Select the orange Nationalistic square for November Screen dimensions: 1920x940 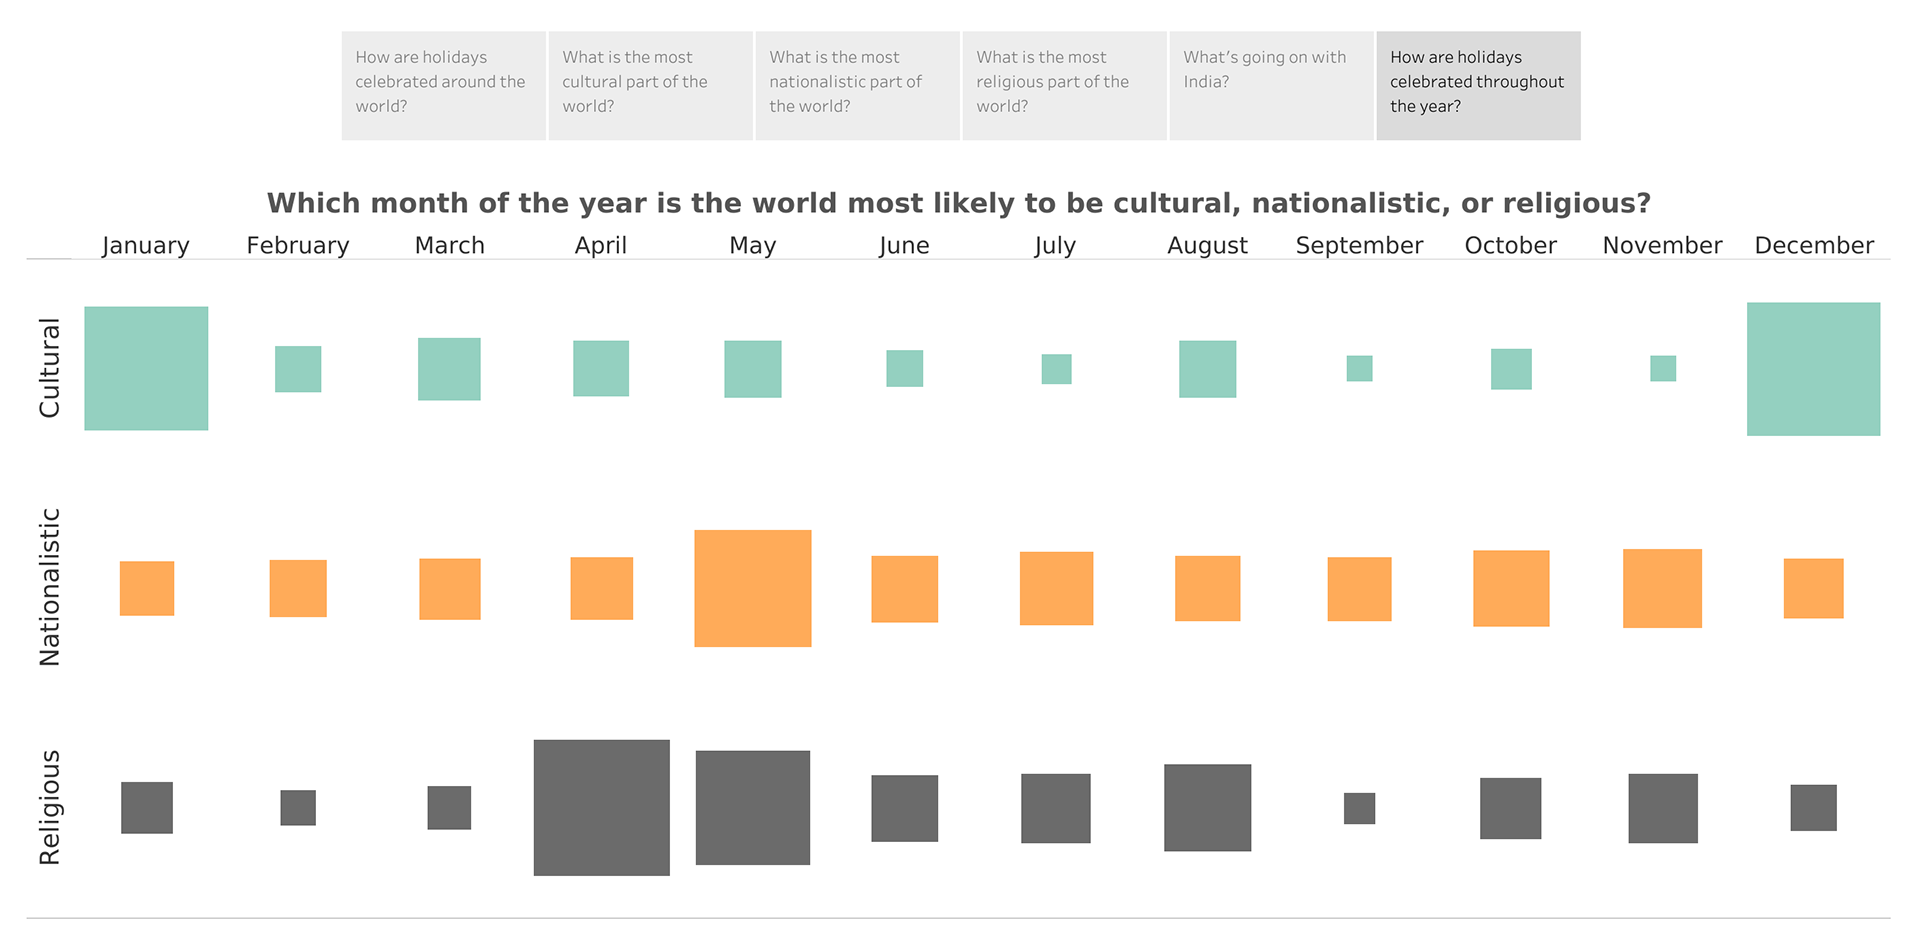pyautogui.click(x=1662, y=588)
